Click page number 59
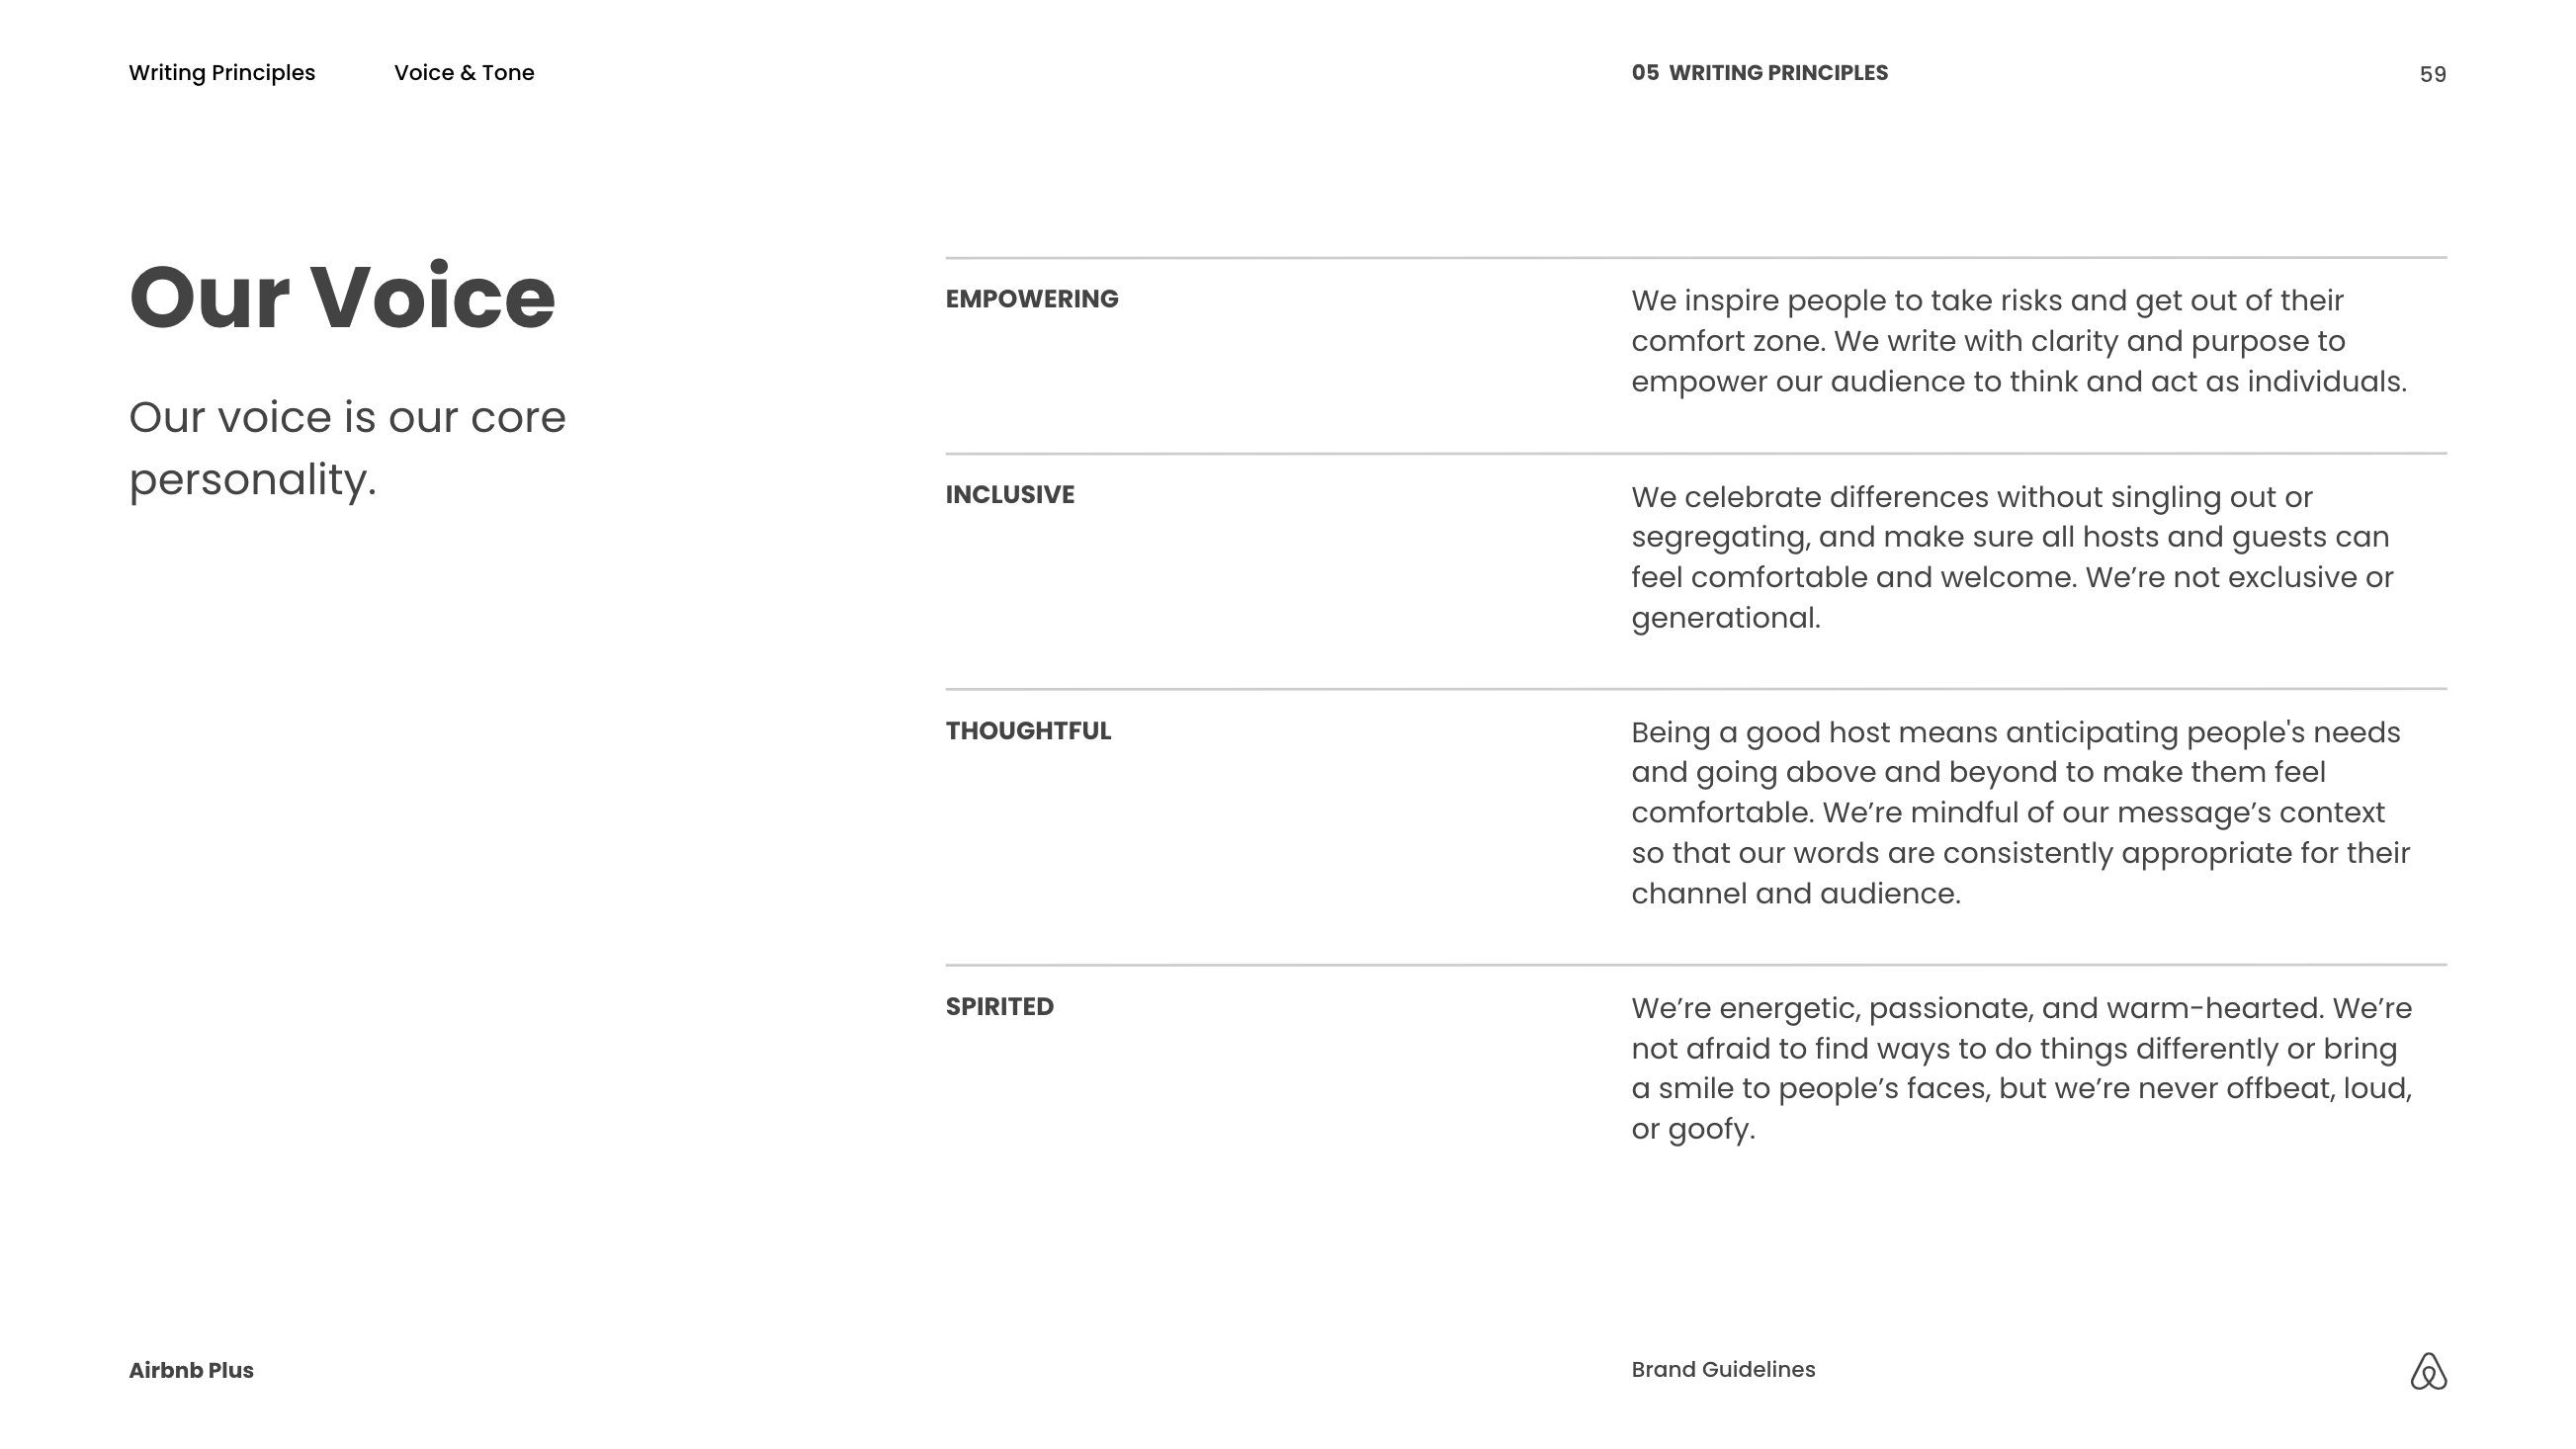The height and width of the screenshot is (1449, 2576). point(2432,75)
